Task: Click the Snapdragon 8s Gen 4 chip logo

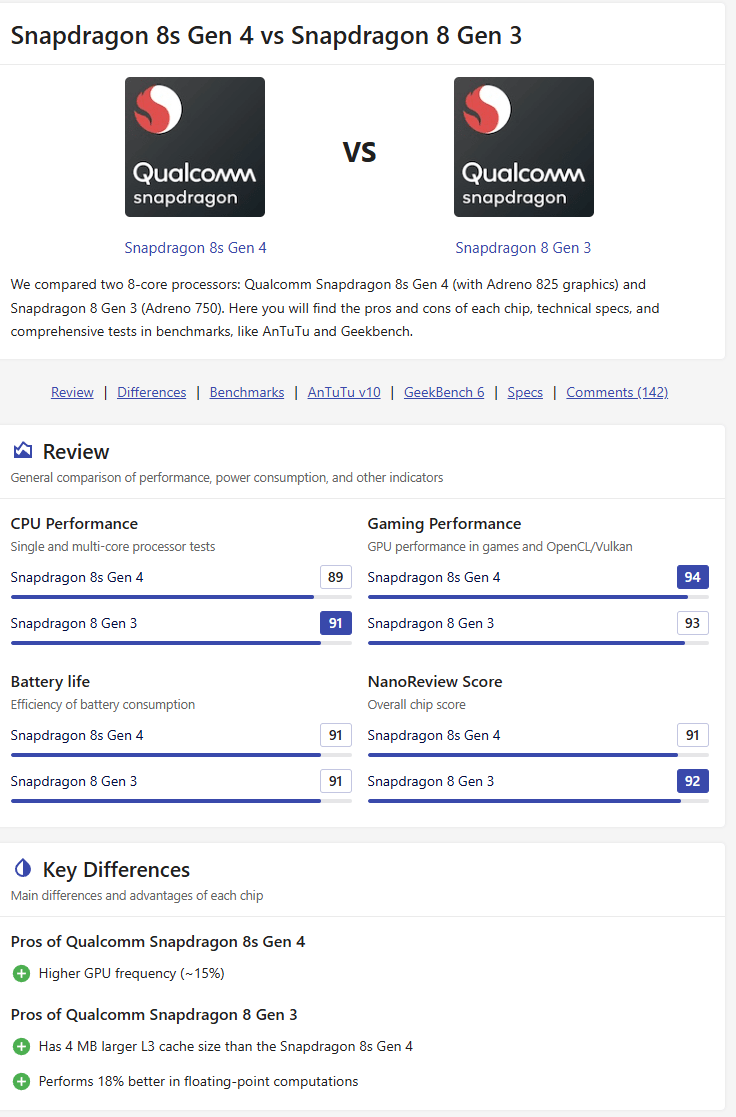Action: 195,147
